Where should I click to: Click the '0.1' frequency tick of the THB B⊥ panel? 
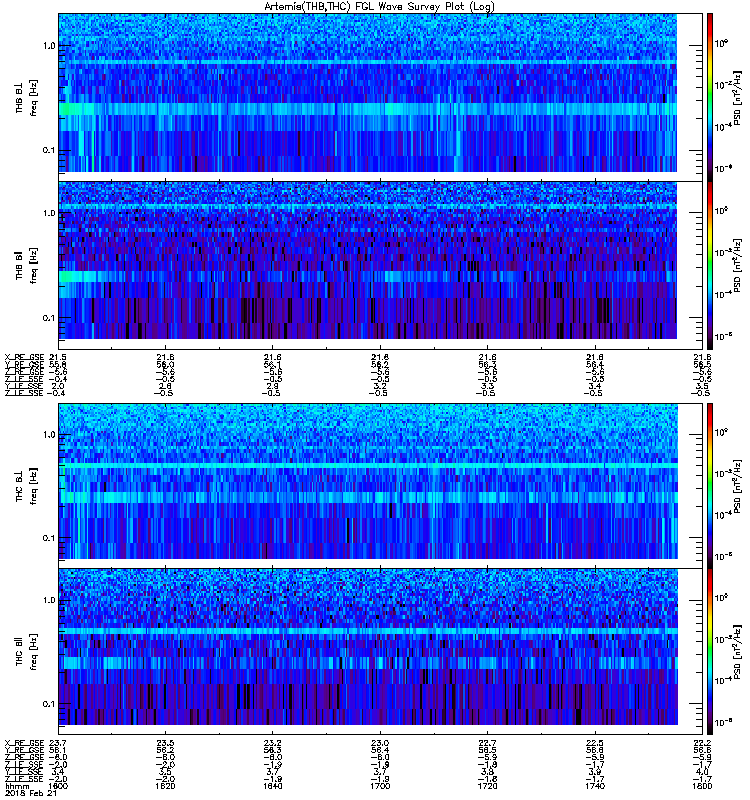tap(49, 150)
